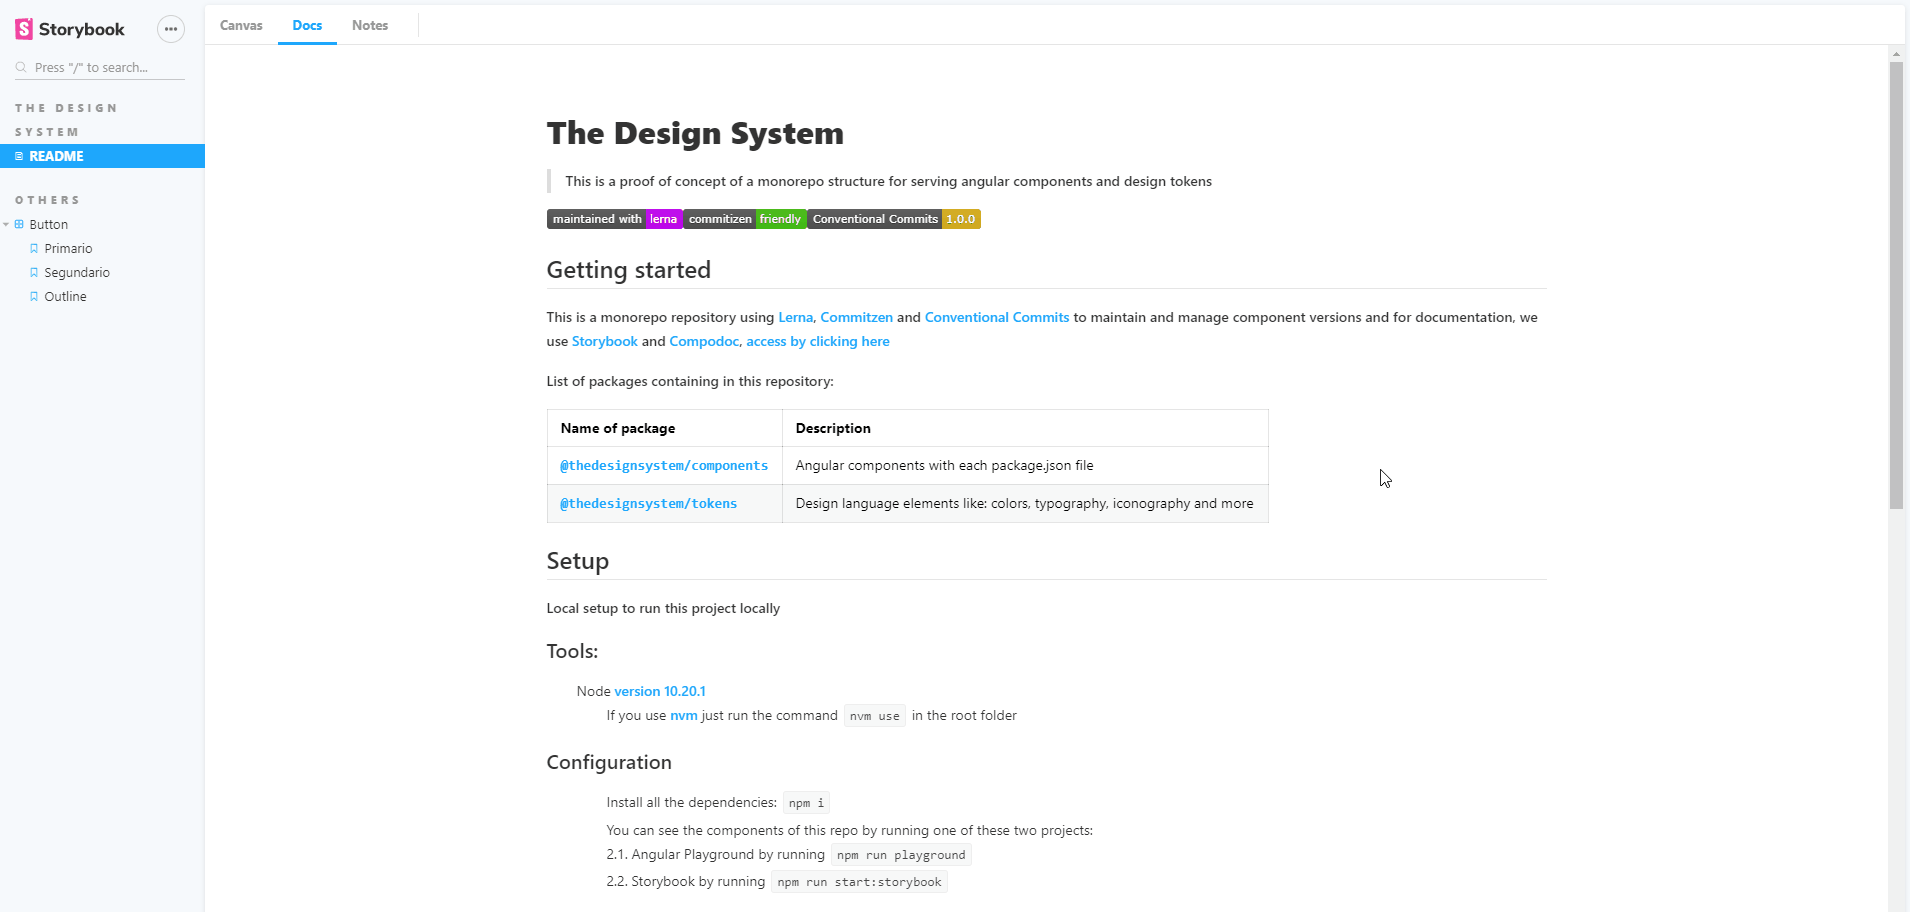
Task: Click the README document icon
Action: pyautogui.click(x=19, y=156)
